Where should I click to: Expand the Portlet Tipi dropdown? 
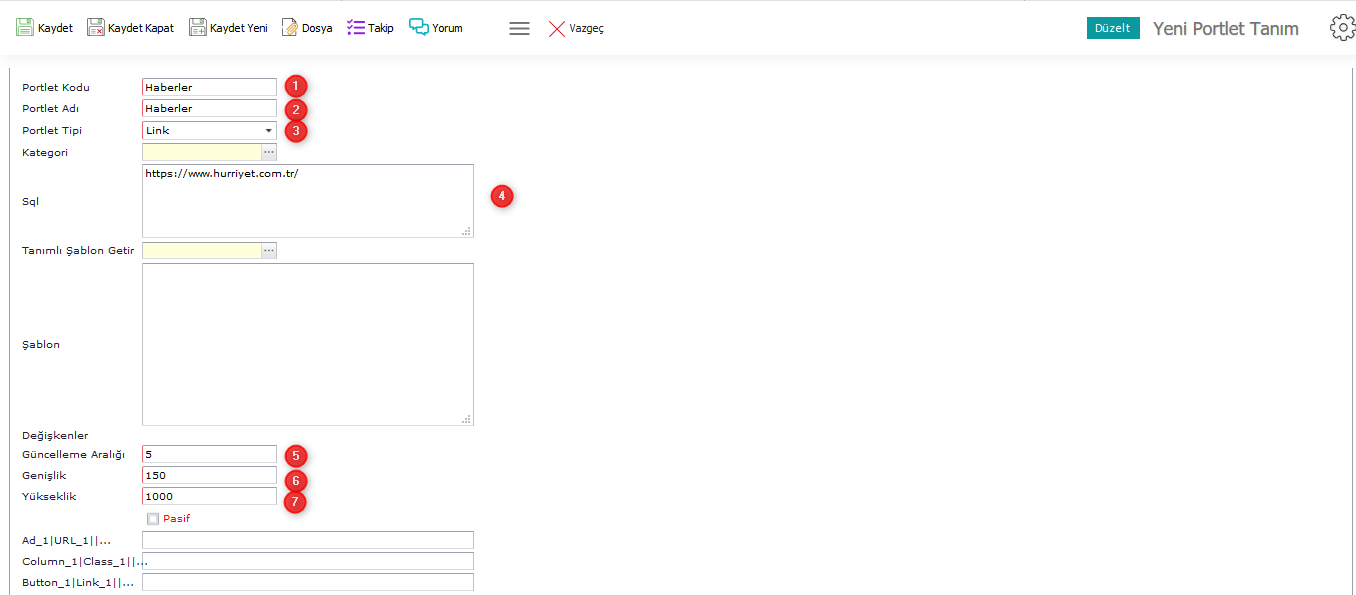click(268, 131)
